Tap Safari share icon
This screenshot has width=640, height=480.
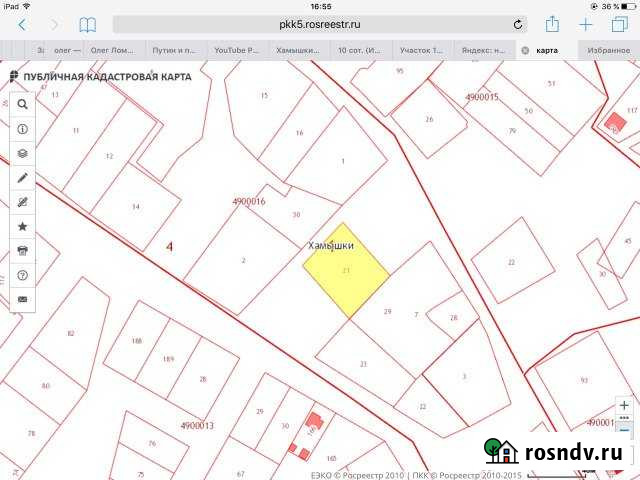point(551,24)
